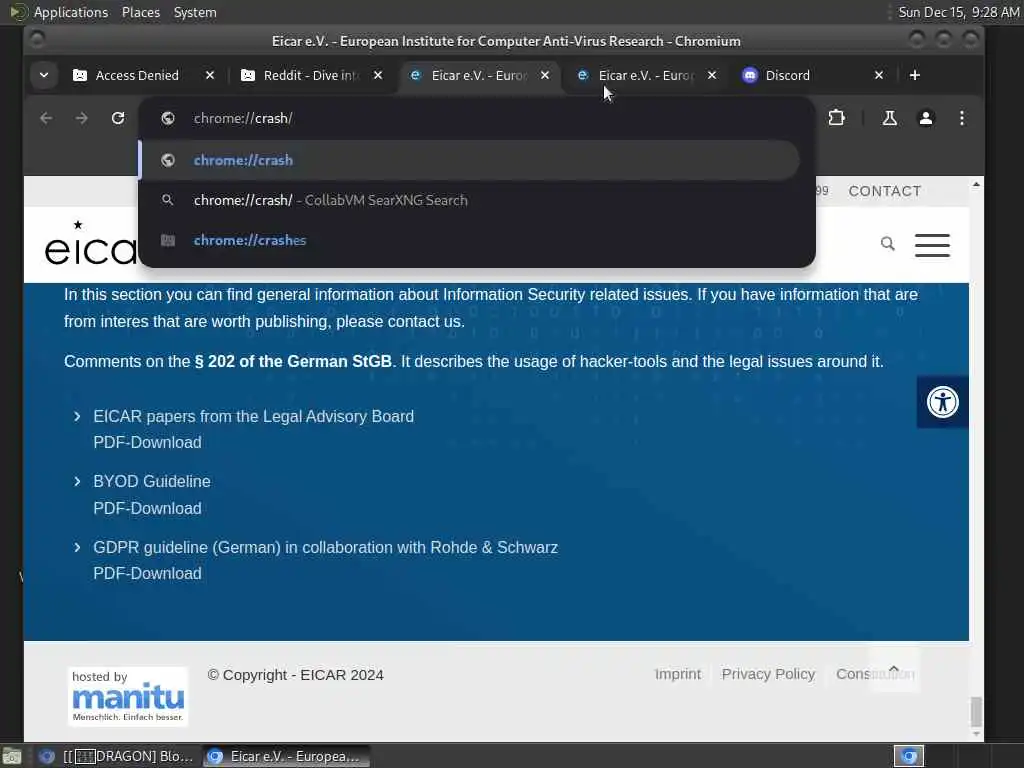Open the Privacy Policy footer link

pyautogui.click(x=768, y=674)
